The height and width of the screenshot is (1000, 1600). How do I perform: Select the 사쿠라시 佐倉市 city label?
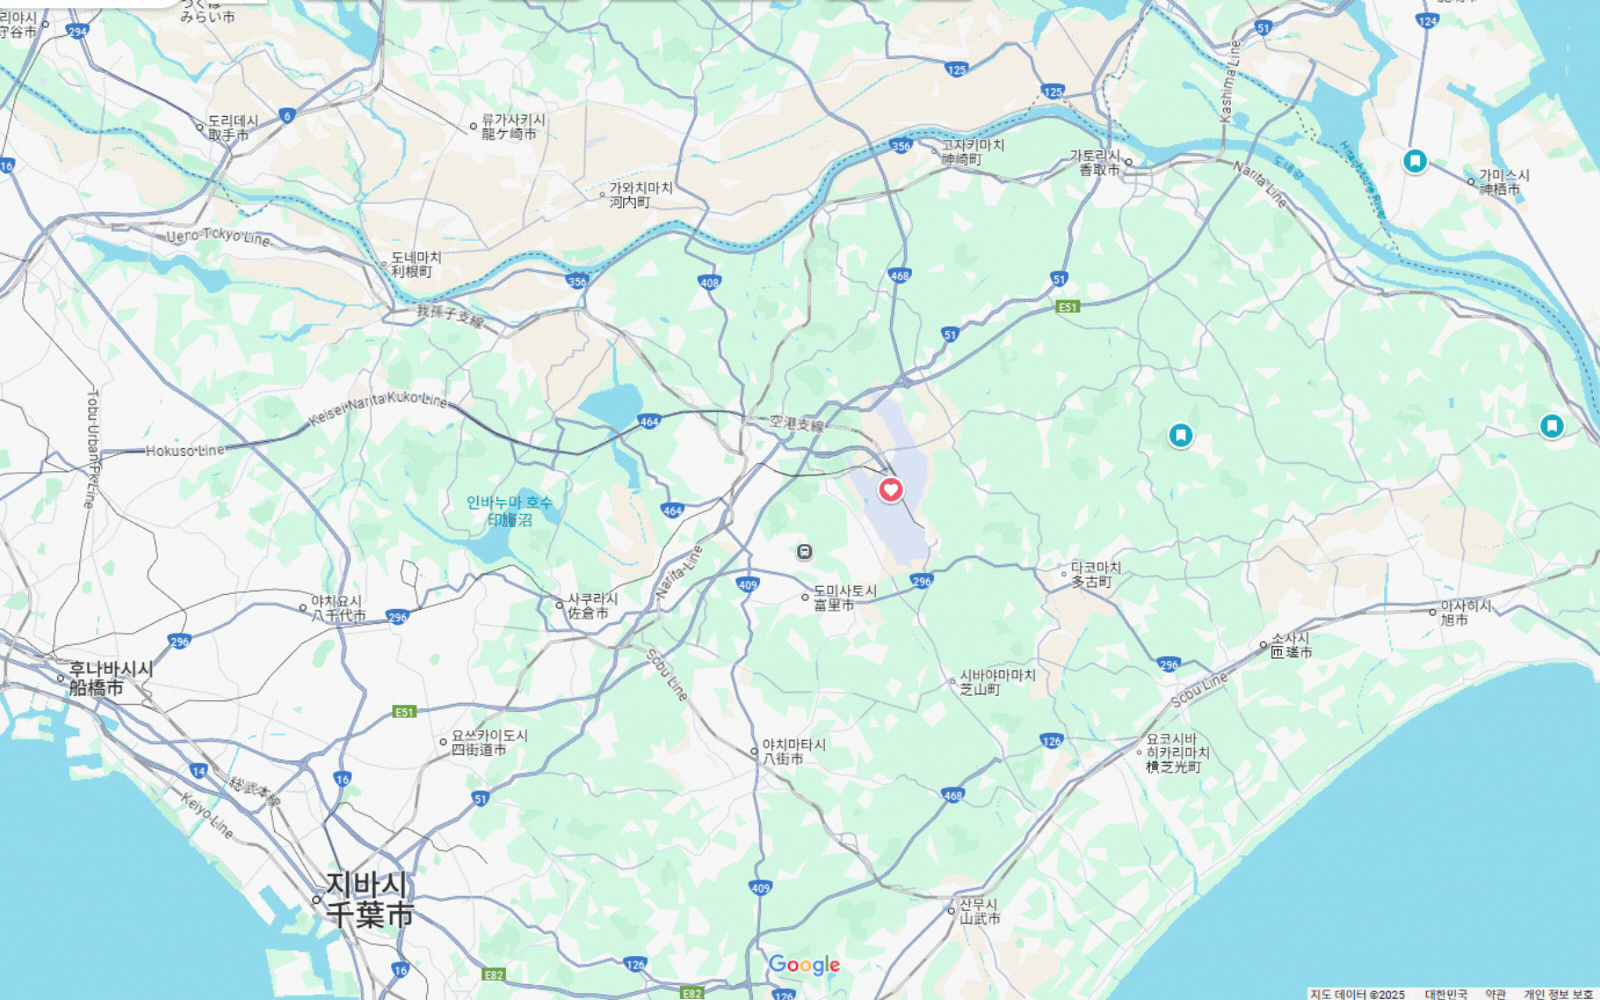592,606
